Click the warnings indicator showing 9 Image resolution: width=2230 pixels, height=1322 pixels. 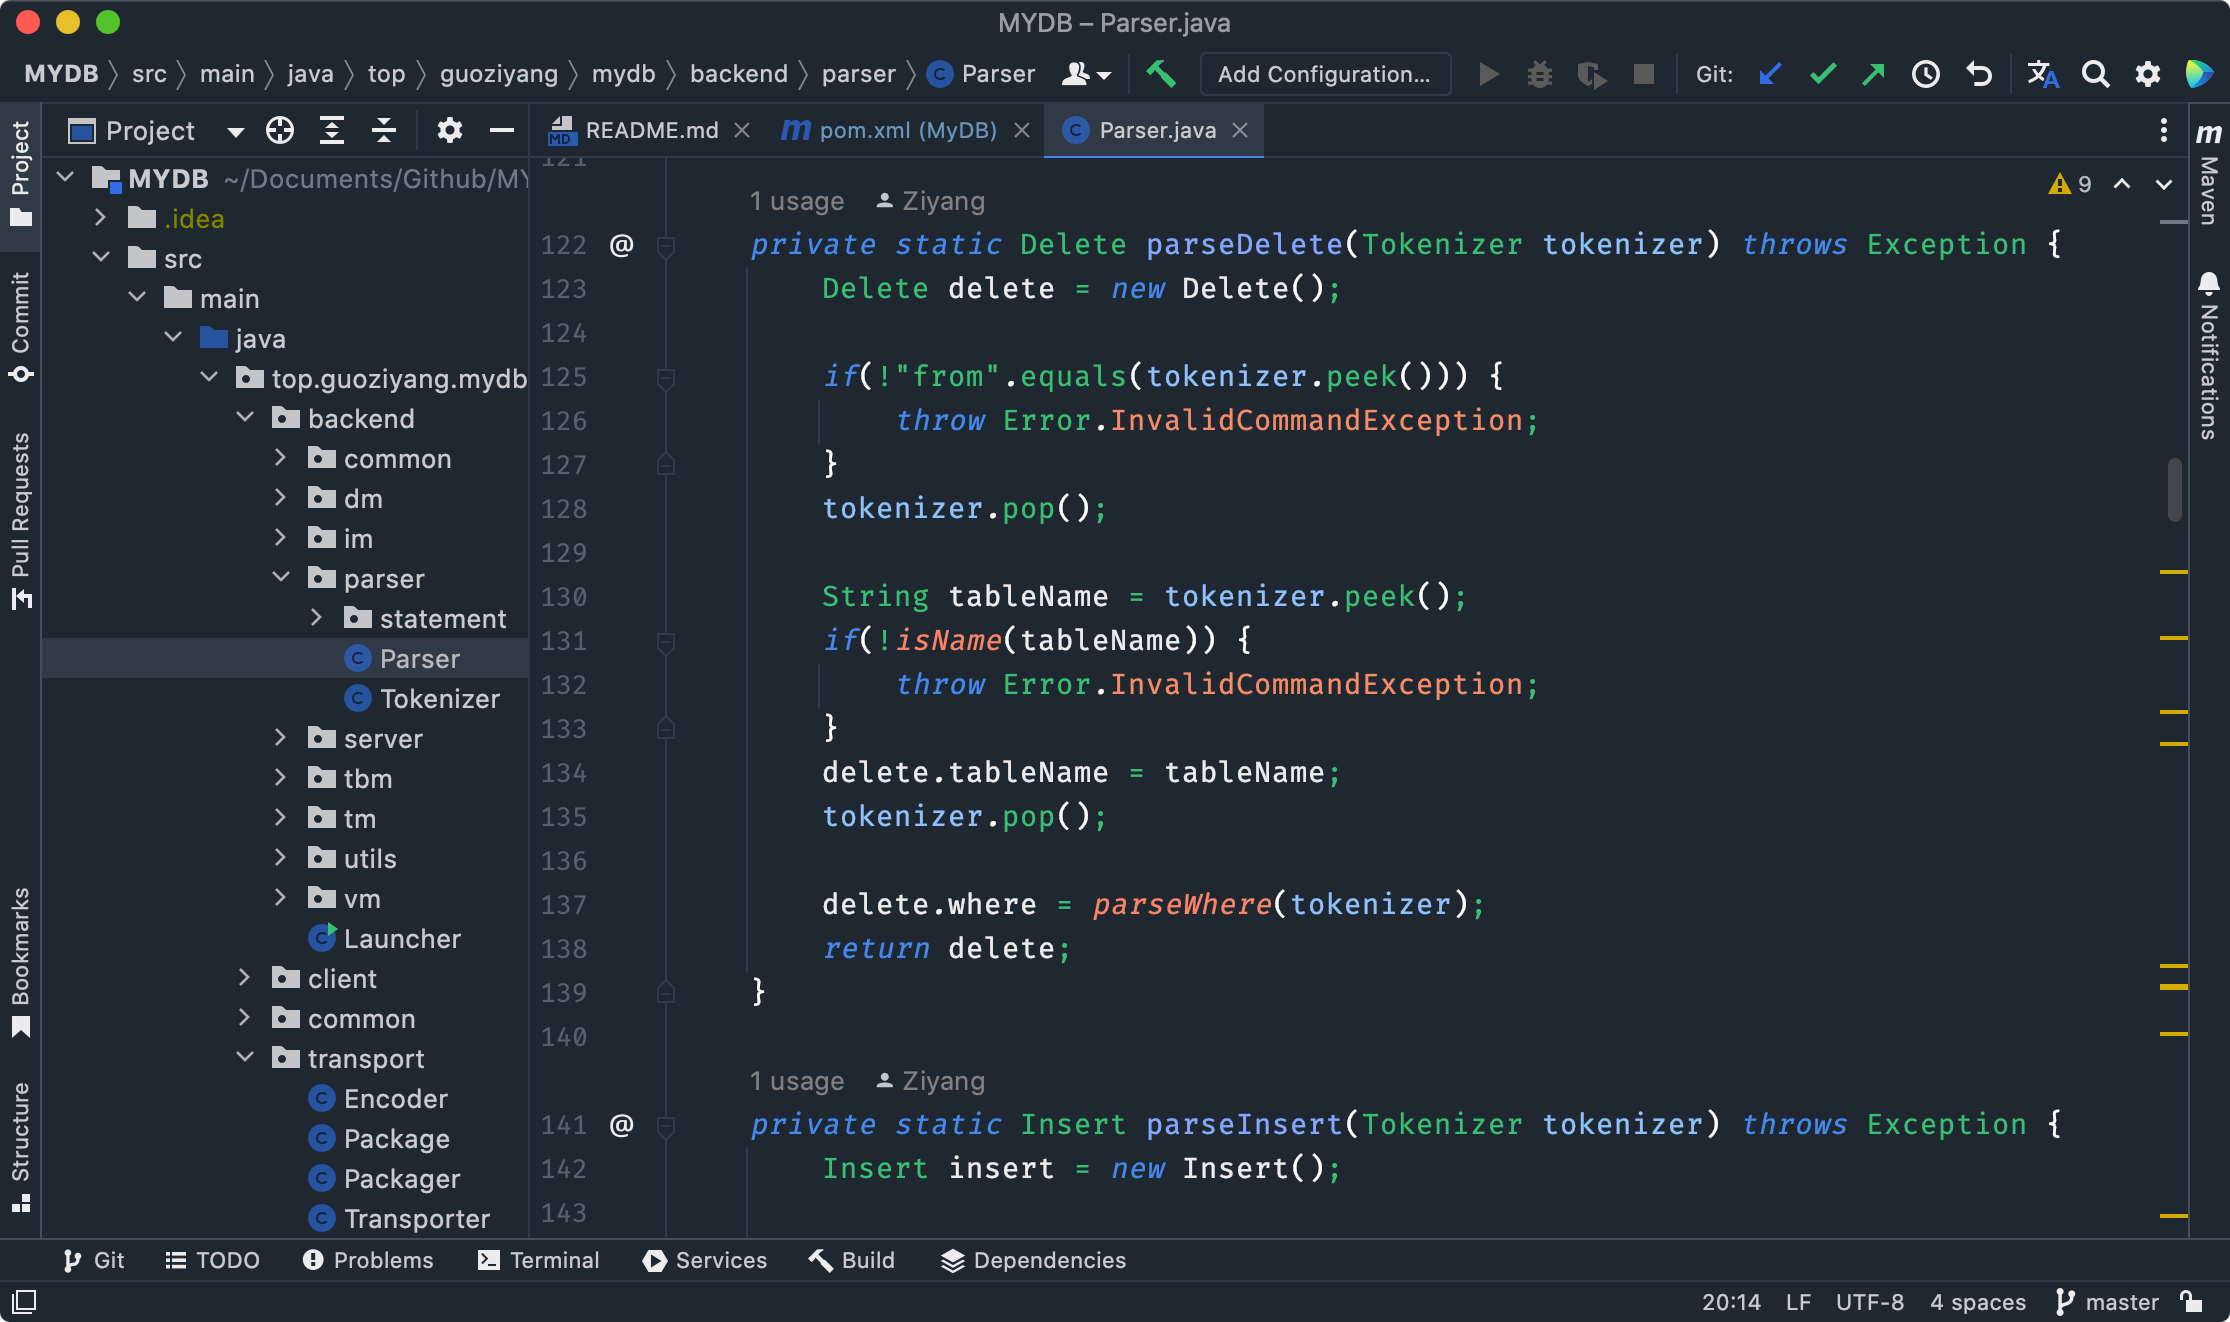click(2070, 184)
